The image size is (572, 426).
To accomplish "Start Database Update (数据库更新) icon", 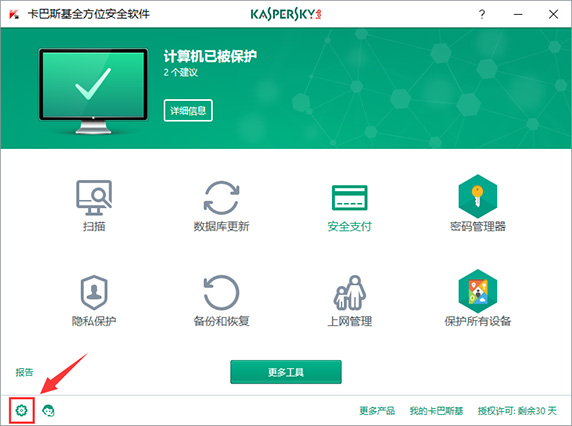I will tap(221, 197).
